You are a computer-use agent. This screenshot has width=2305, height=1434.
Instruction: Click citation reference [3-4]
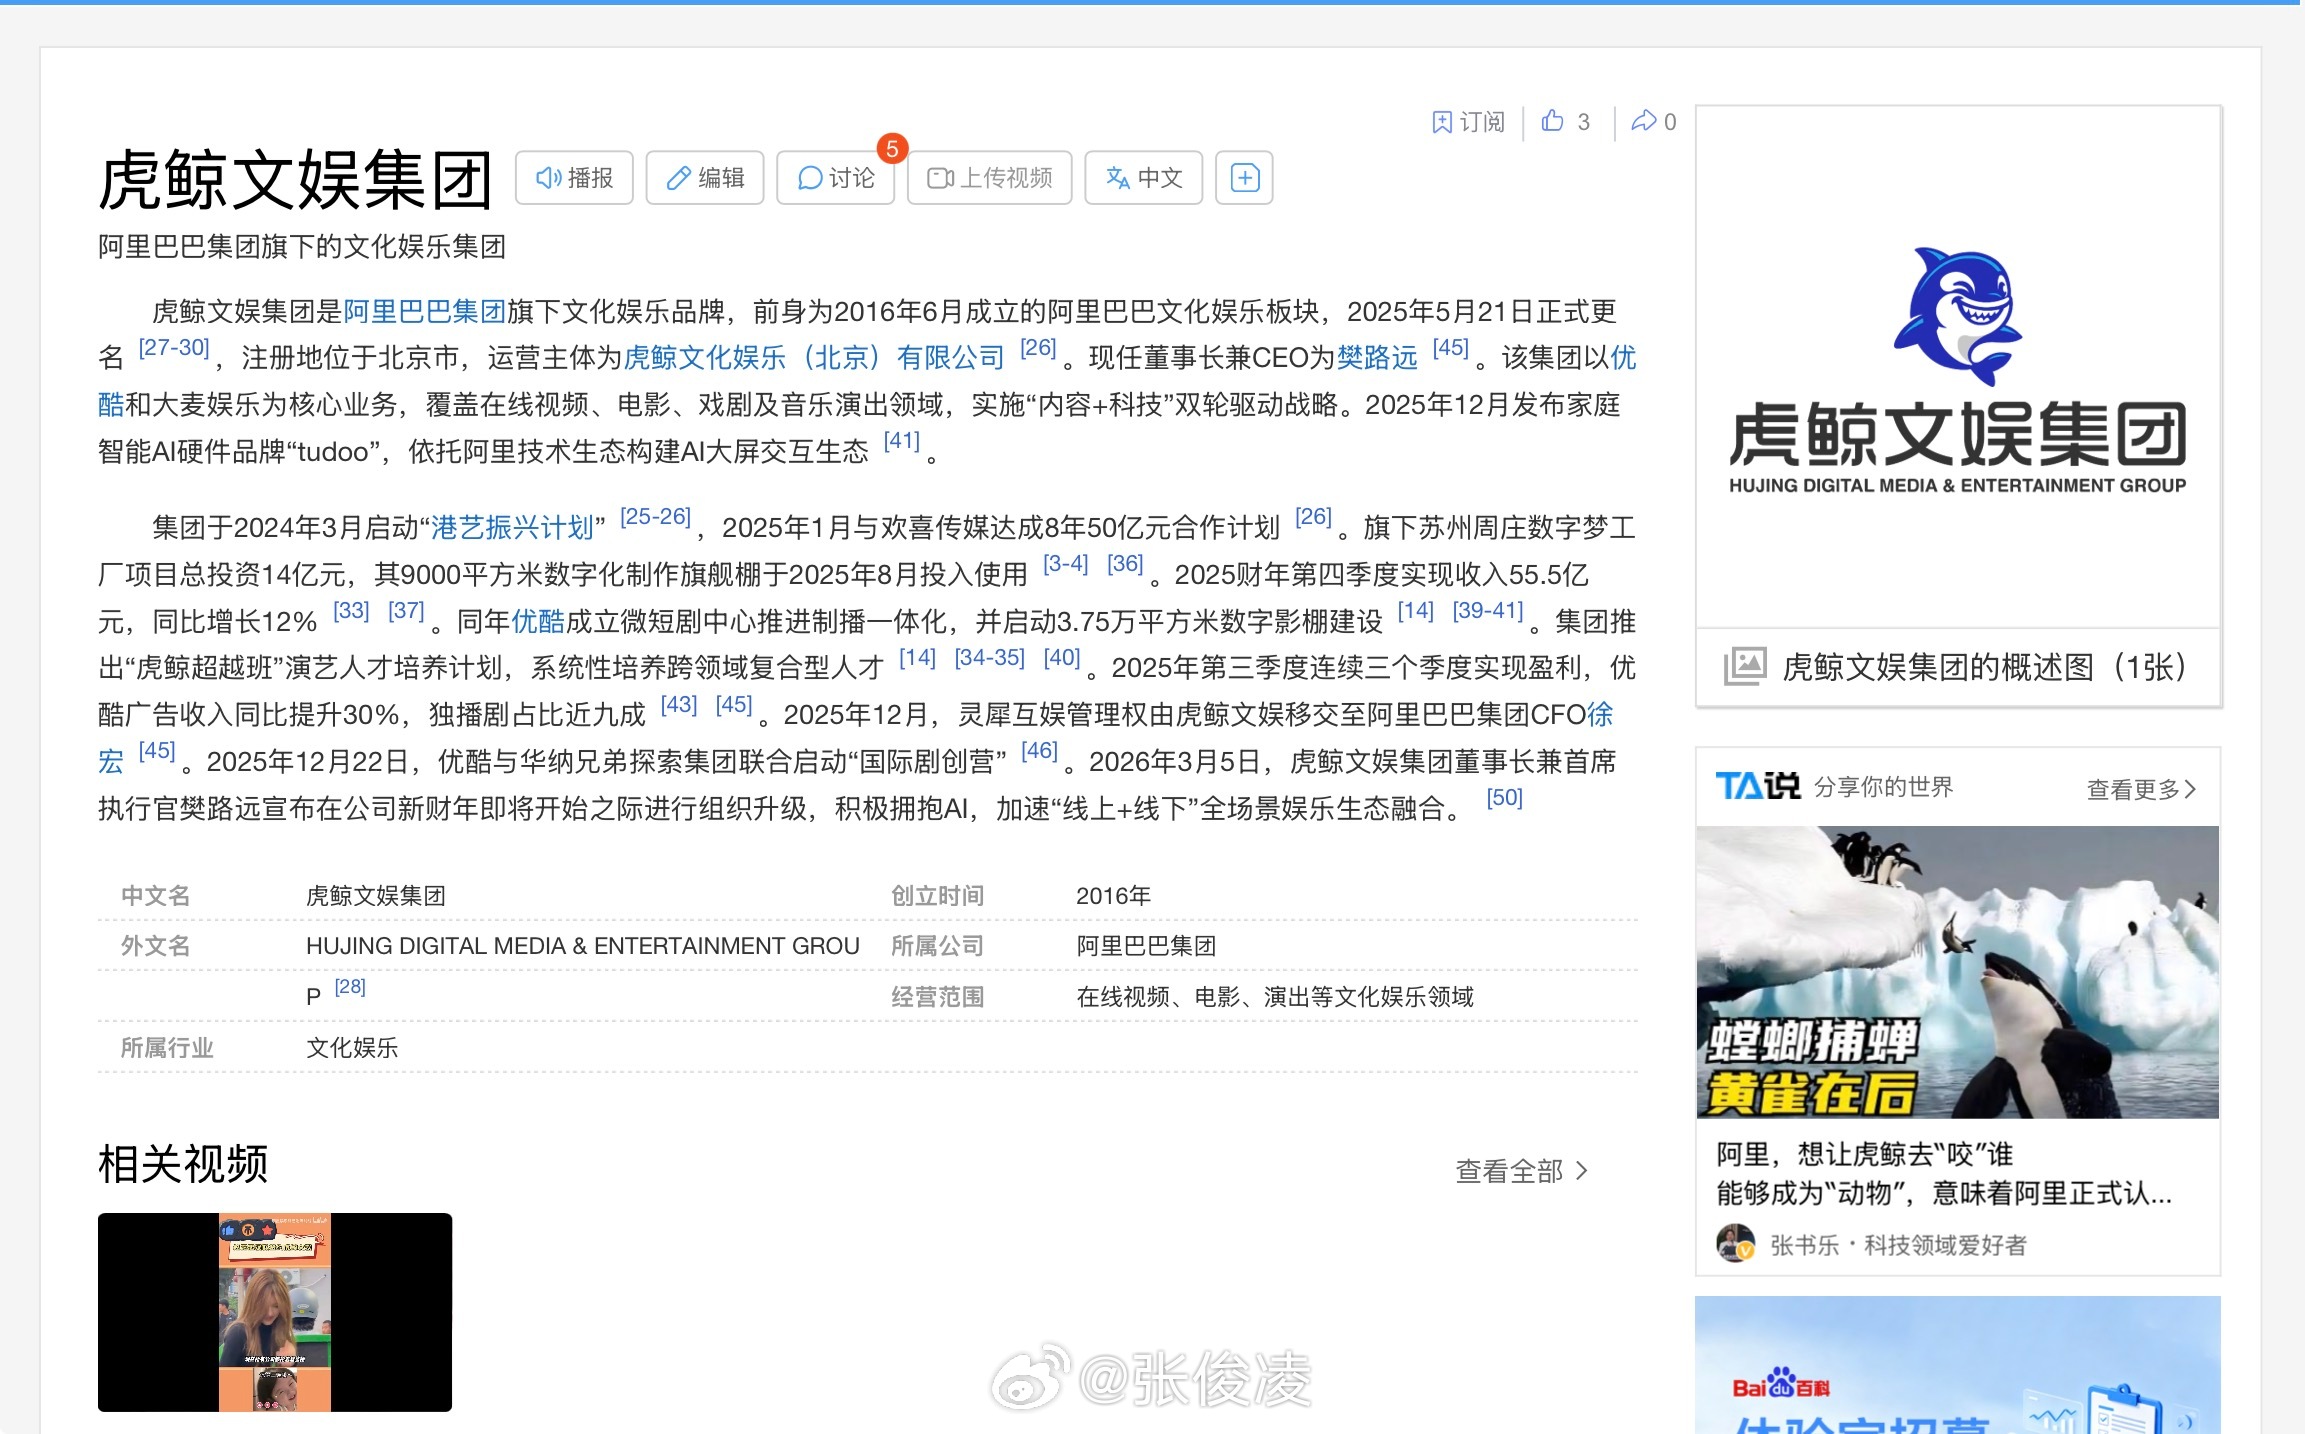point(1065,564)
